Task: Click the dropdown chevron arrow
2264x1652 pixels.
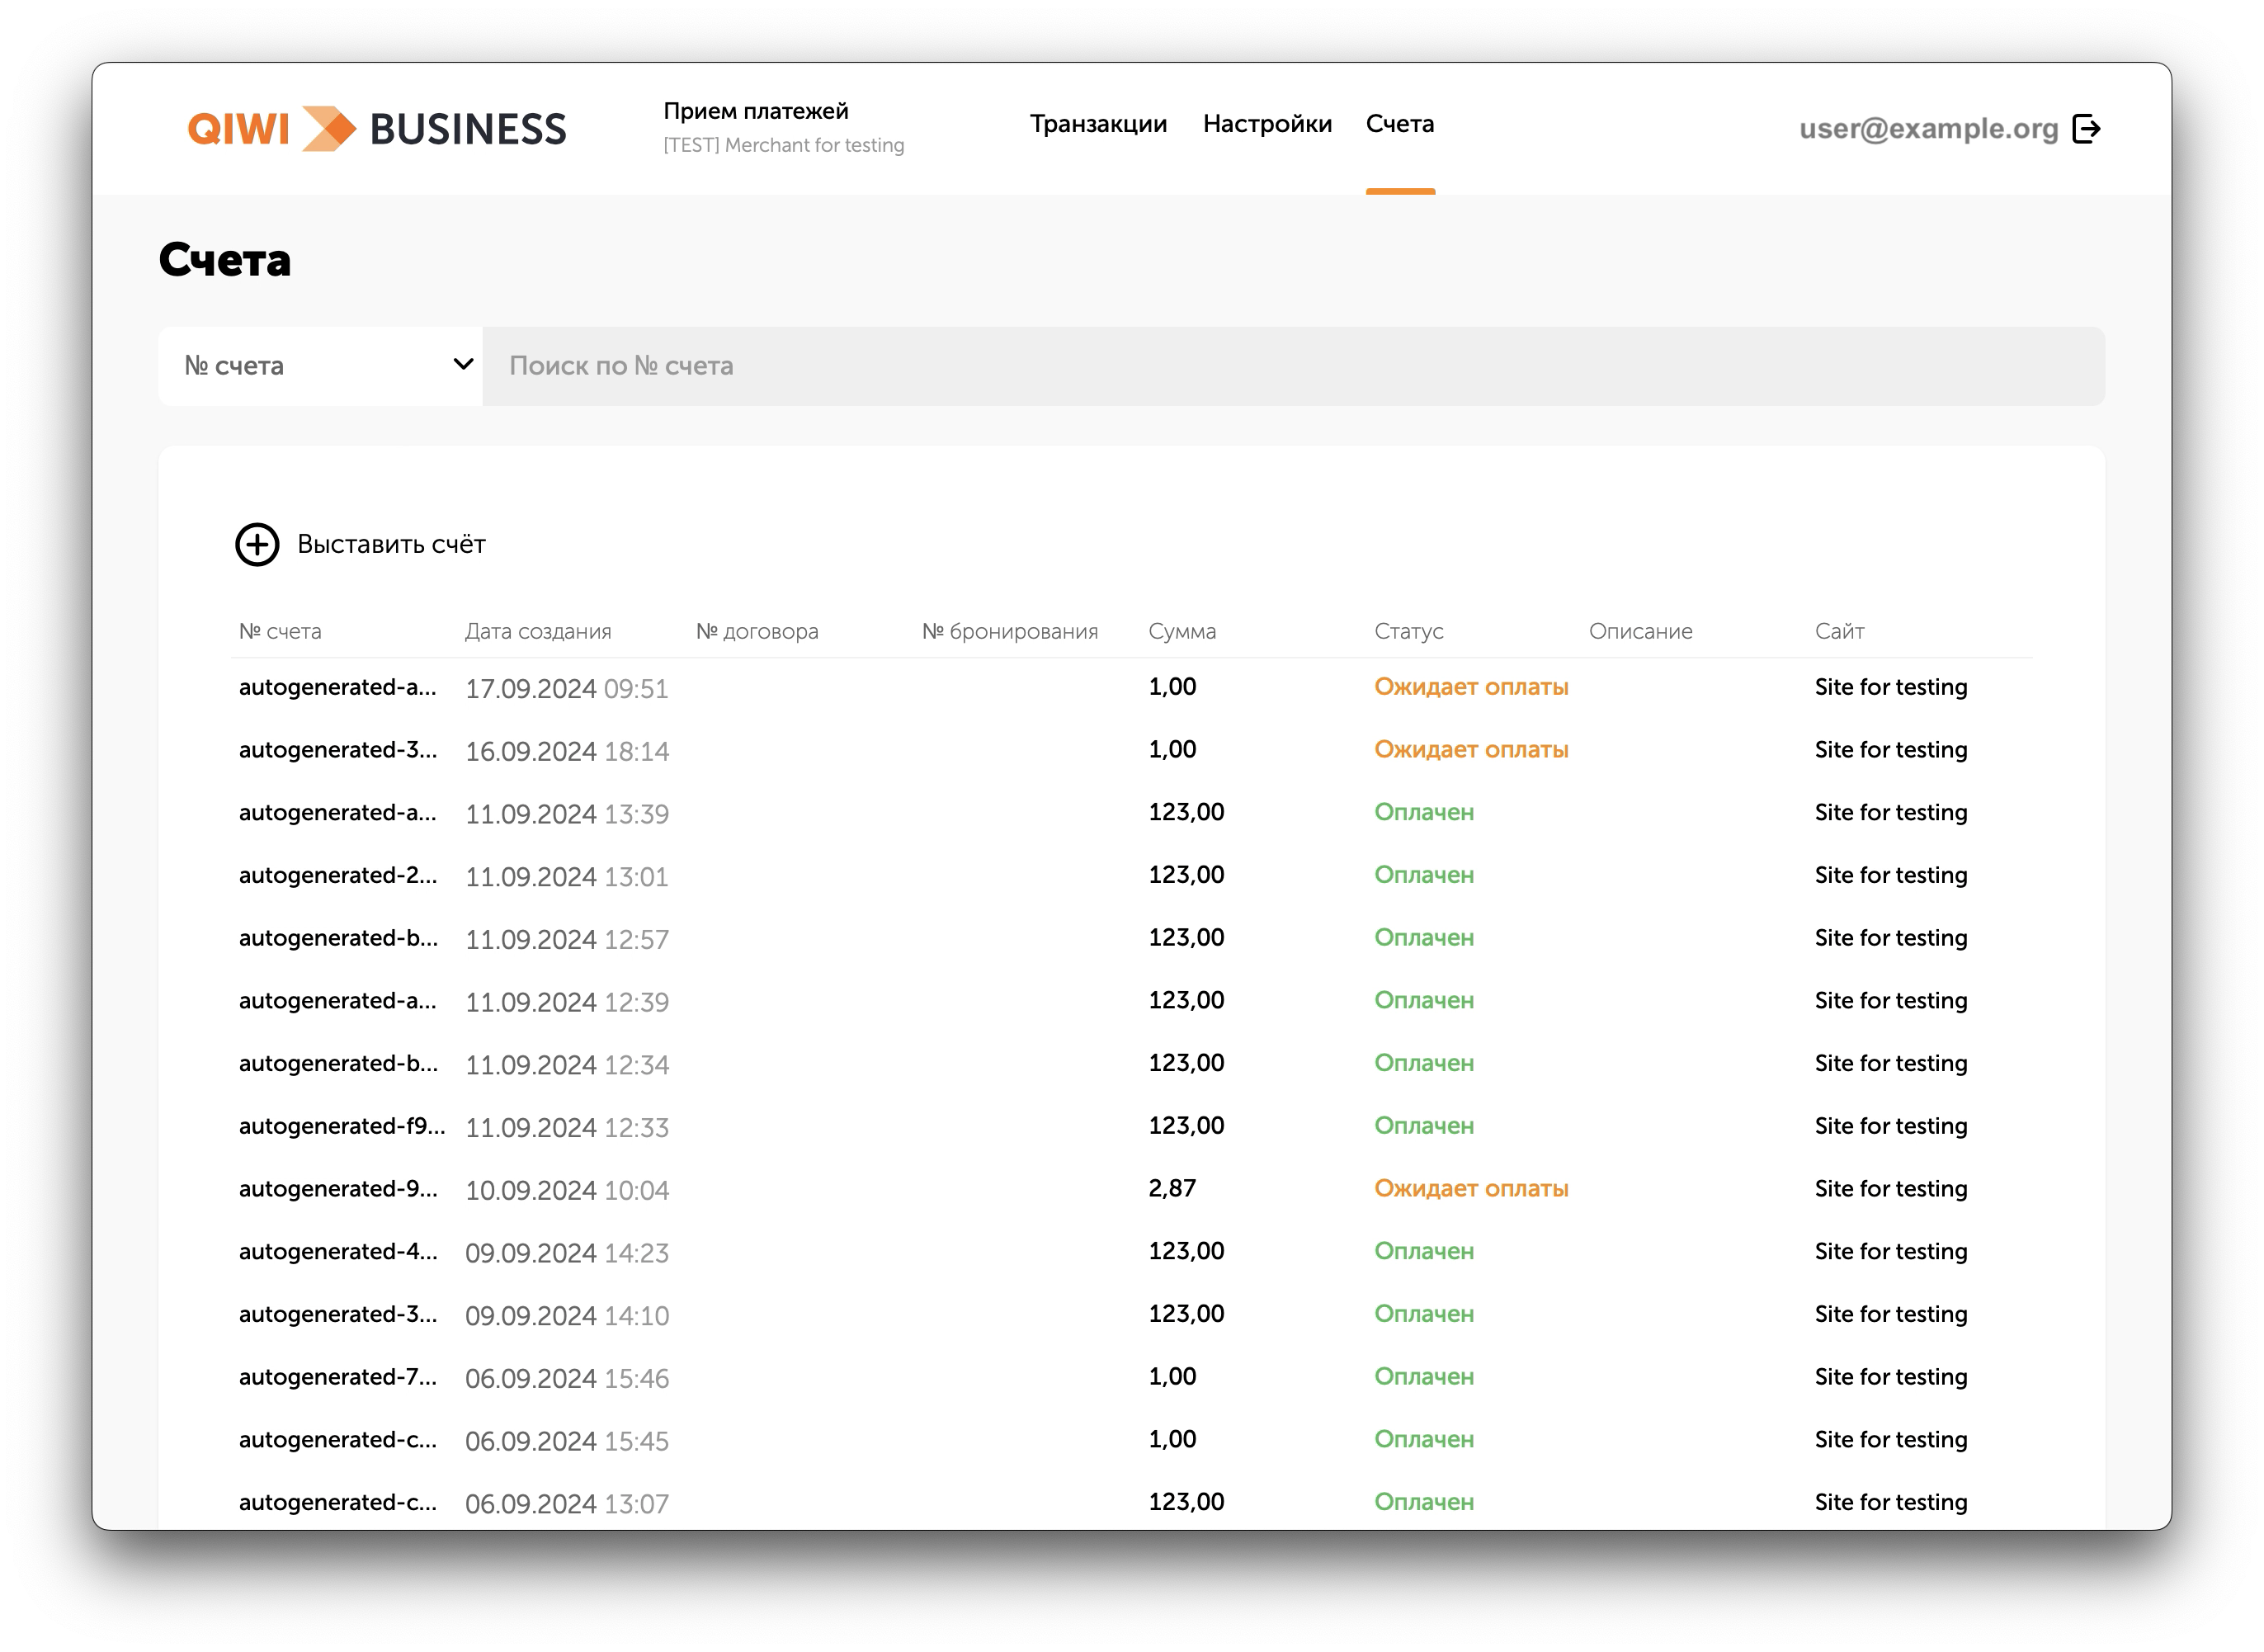Action: [463, 365]
